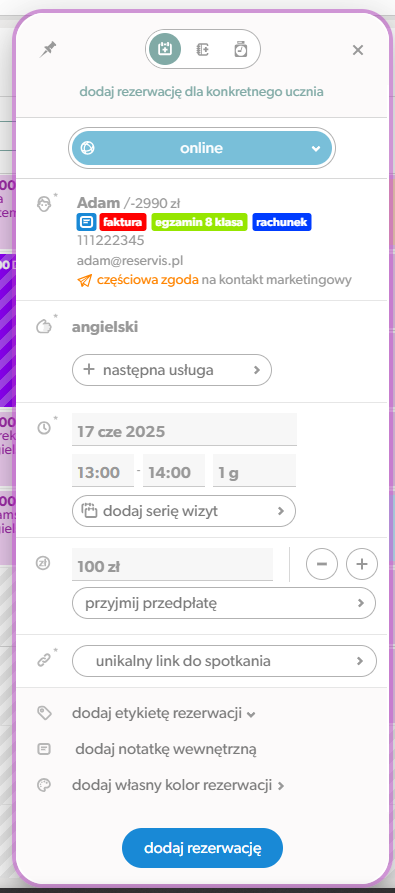
Task: Open częściowa zgoda marketing consent link
Action: pyautogui.click(x=148, y=280)
